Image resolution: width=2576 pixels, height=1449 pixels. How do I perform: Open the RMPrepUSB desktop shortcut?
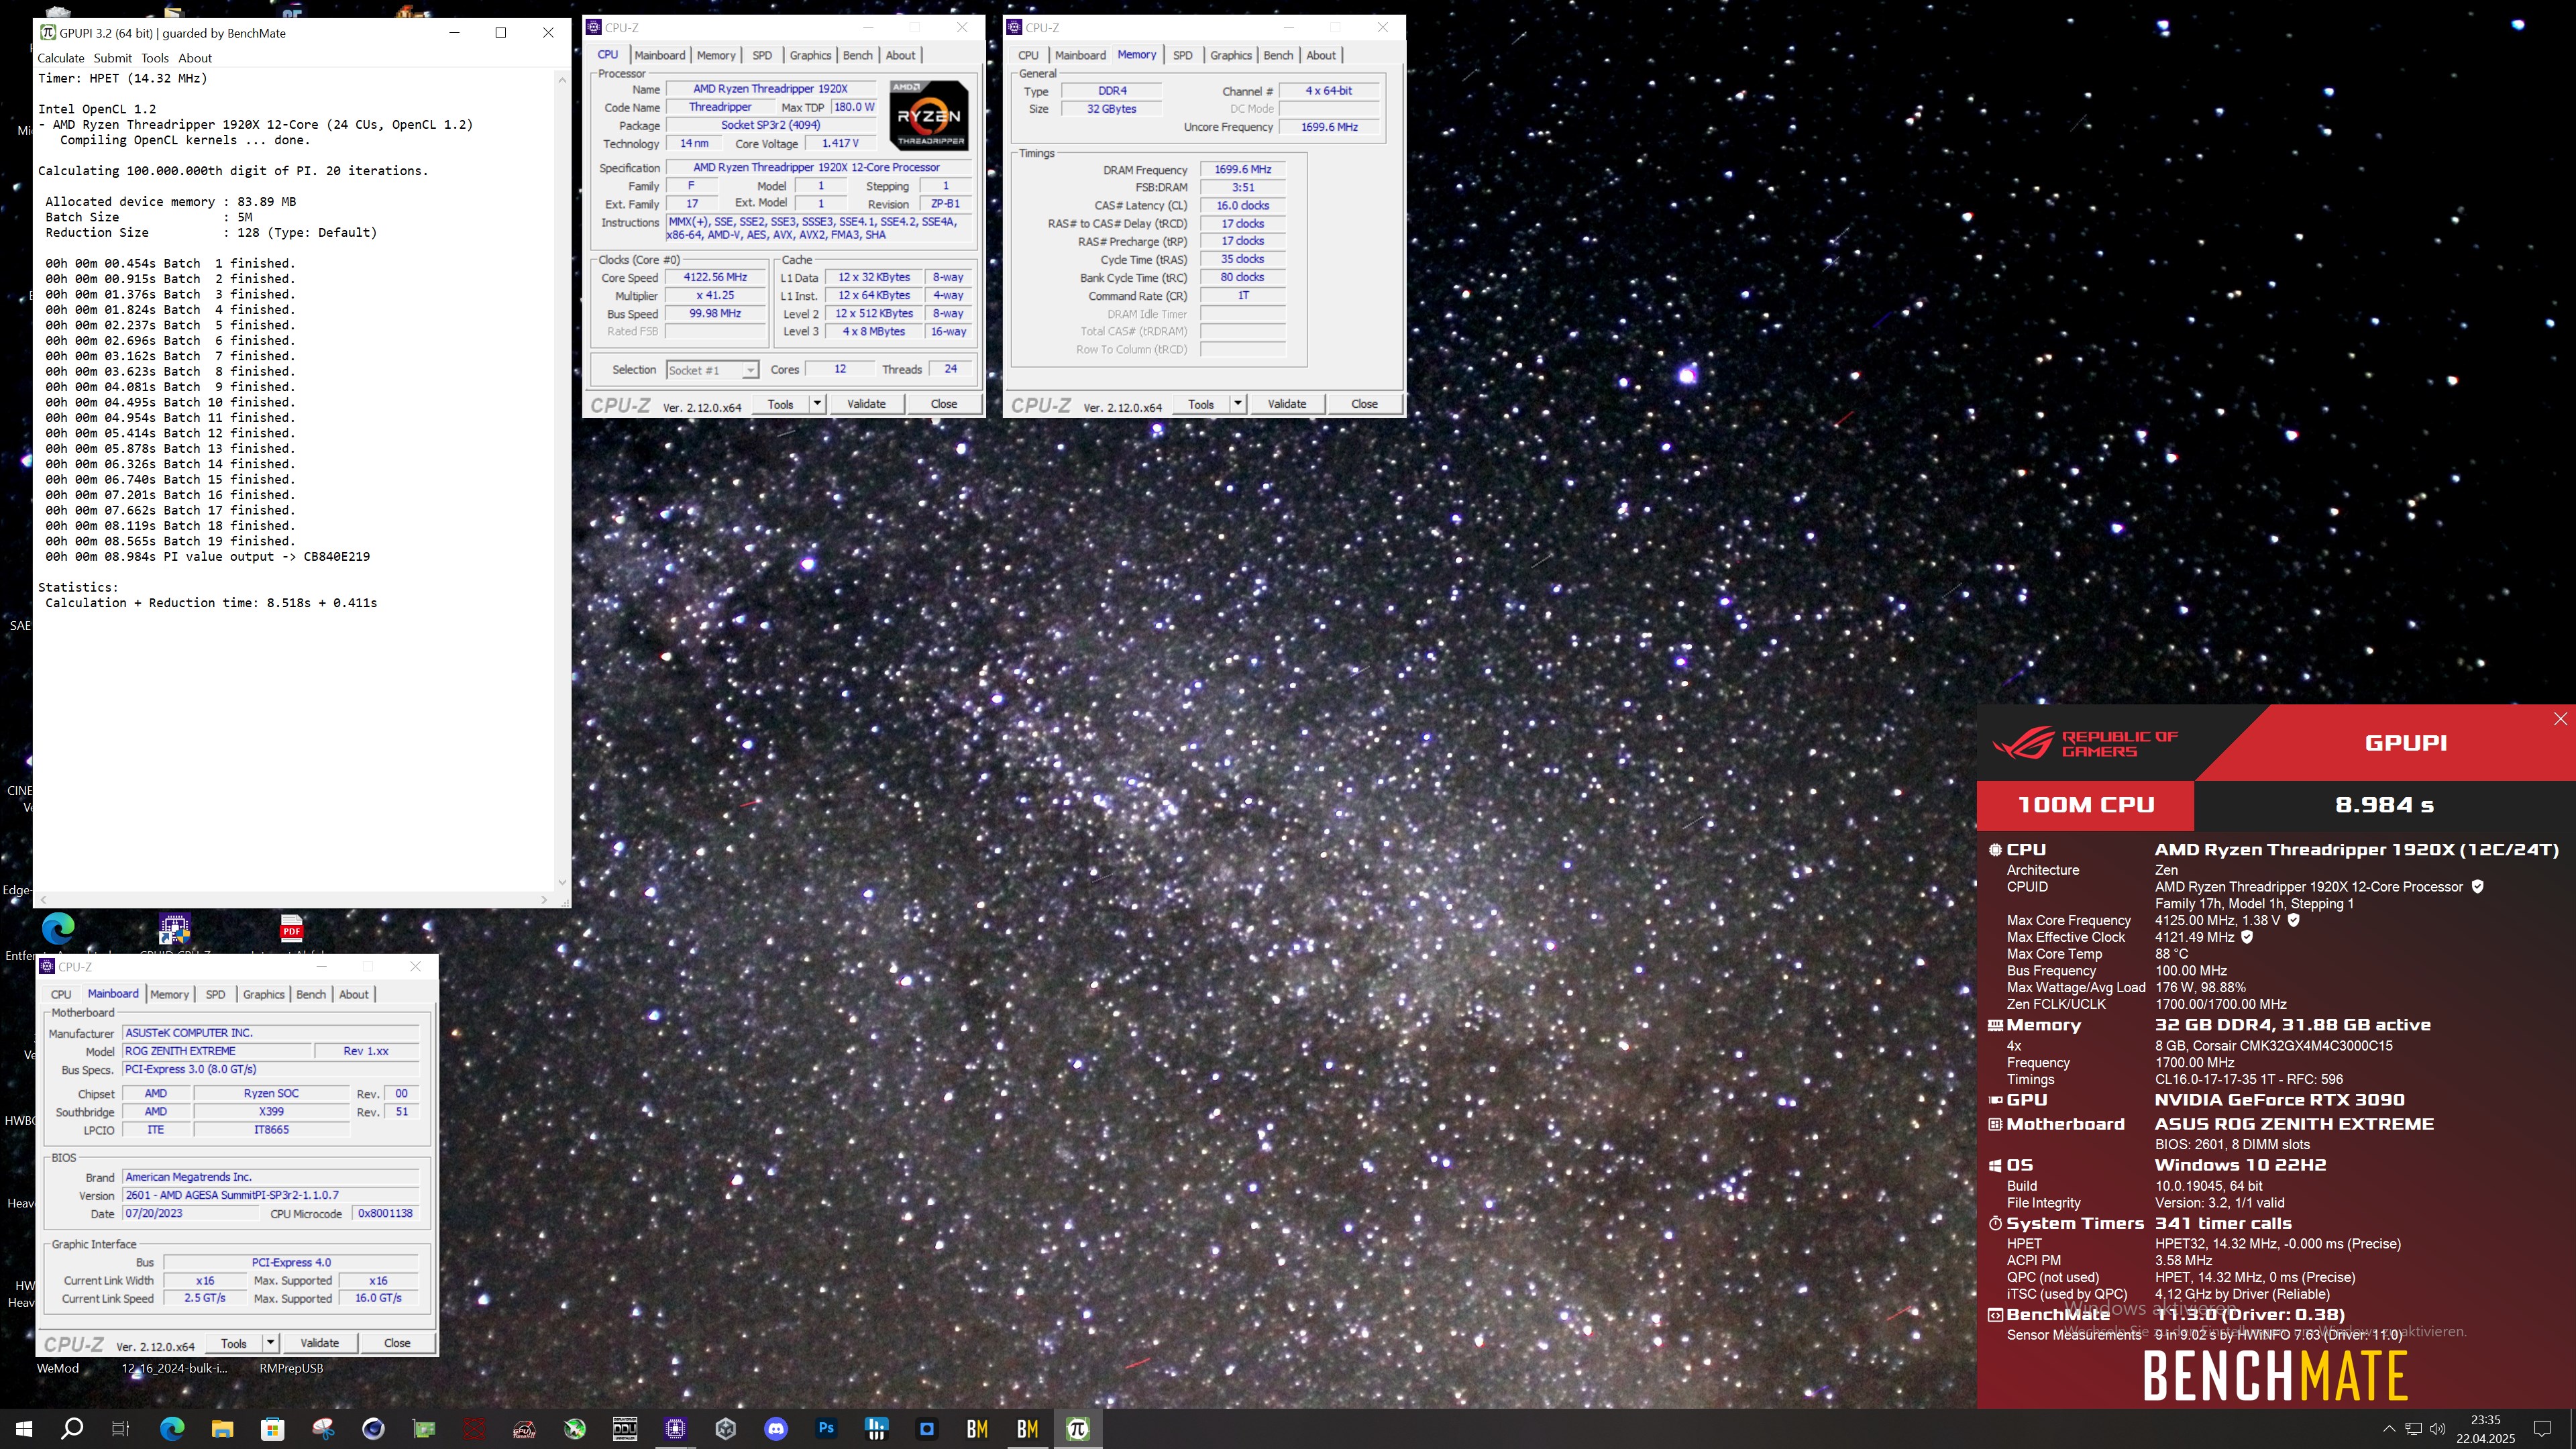291,1368
